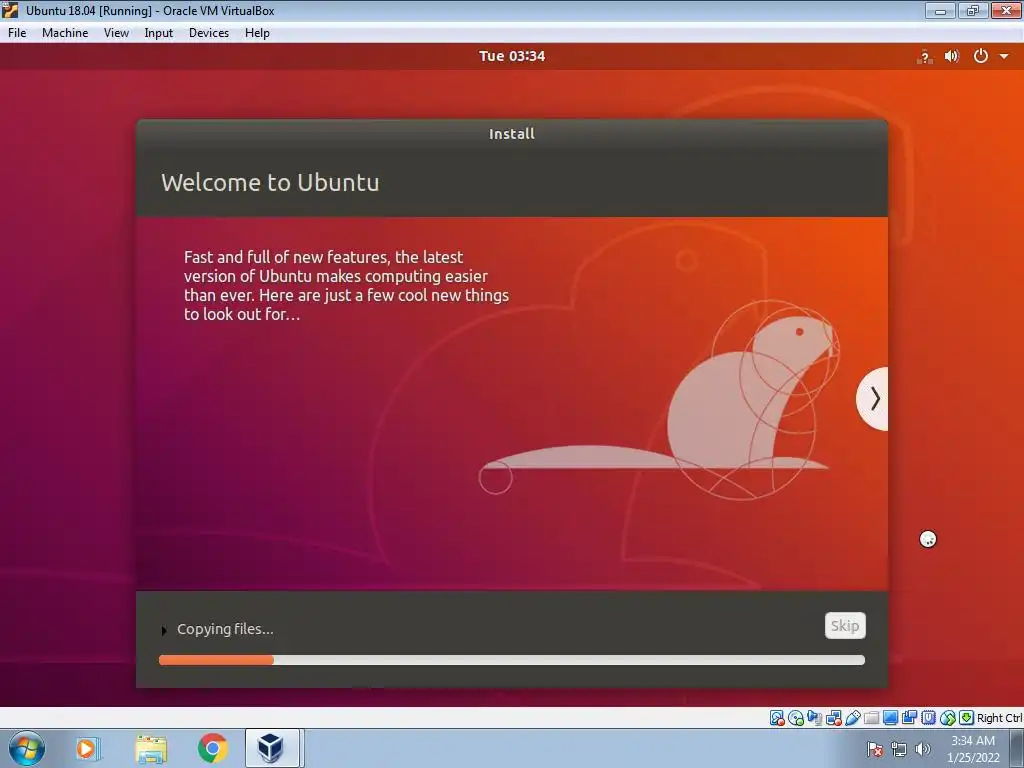Click the USB devices status icon
The height and width of the screenshot is (768, 1024).
853,718
